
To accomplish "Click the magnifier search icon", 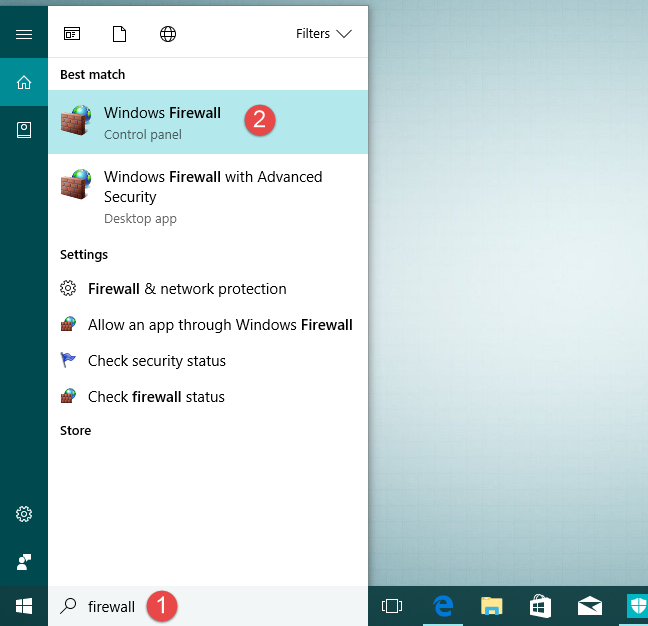I will [x=68, y=606].
